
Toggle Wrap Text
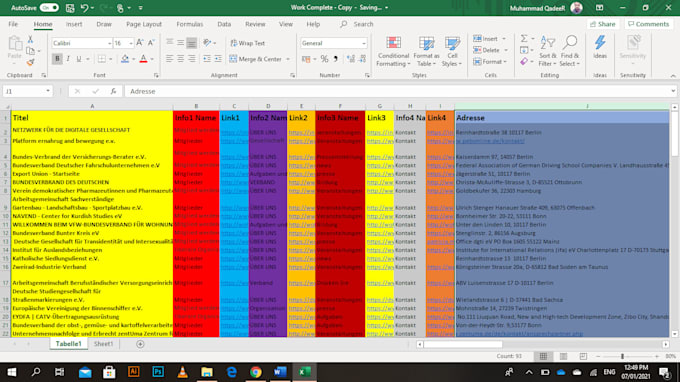[247, 43]
